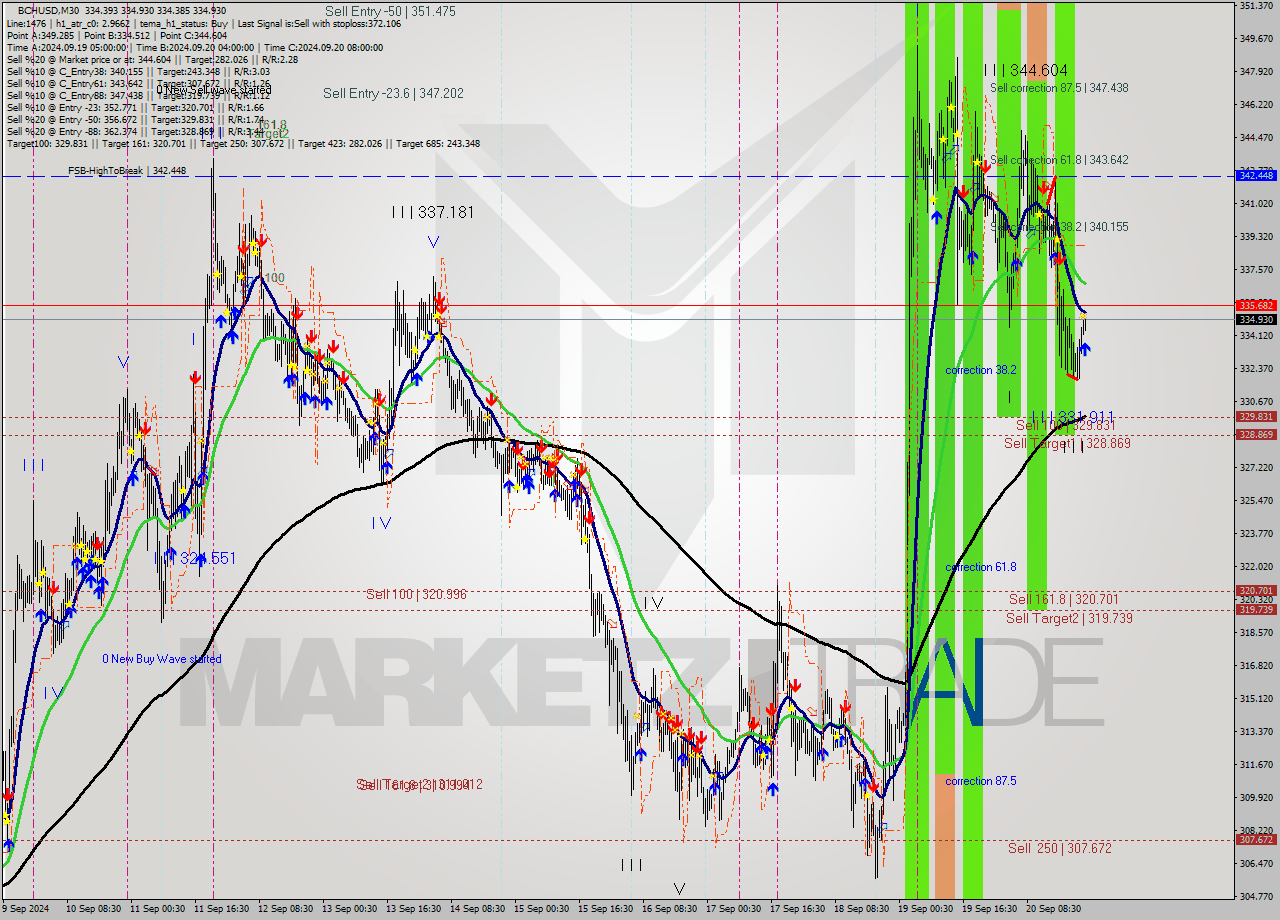This screenshot has width=1280, height=920.
Task: Click the 304.770 price axis value
Action: click(1256, 896)
